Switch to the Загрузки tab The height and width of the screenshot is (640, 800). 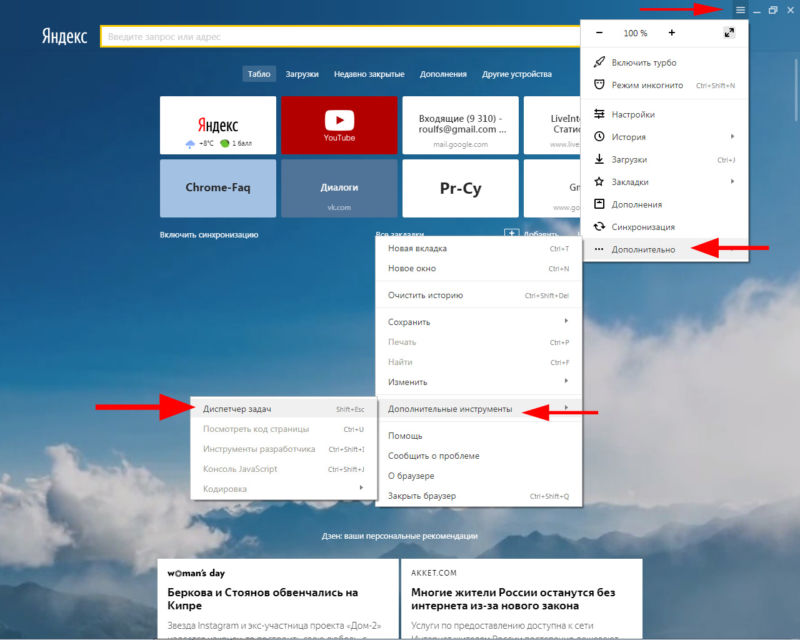(302, 74)
